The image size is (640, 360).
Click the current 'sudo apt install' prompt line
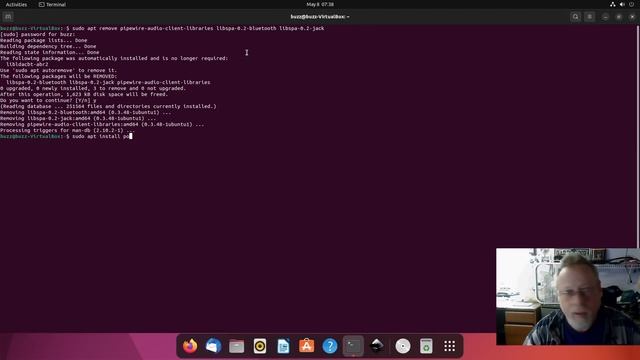(66, 136)
